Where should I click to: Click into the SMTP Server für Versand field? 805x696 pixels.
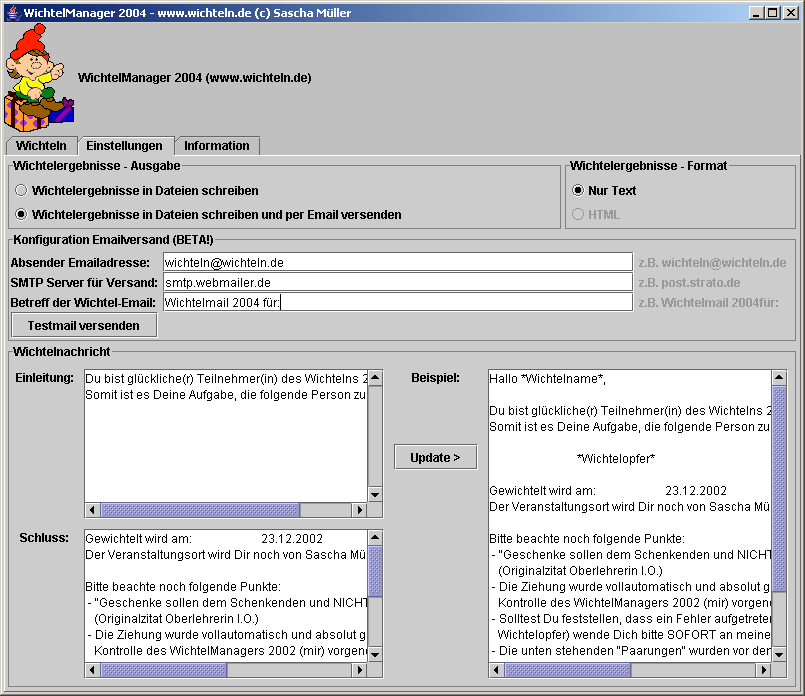398,282
